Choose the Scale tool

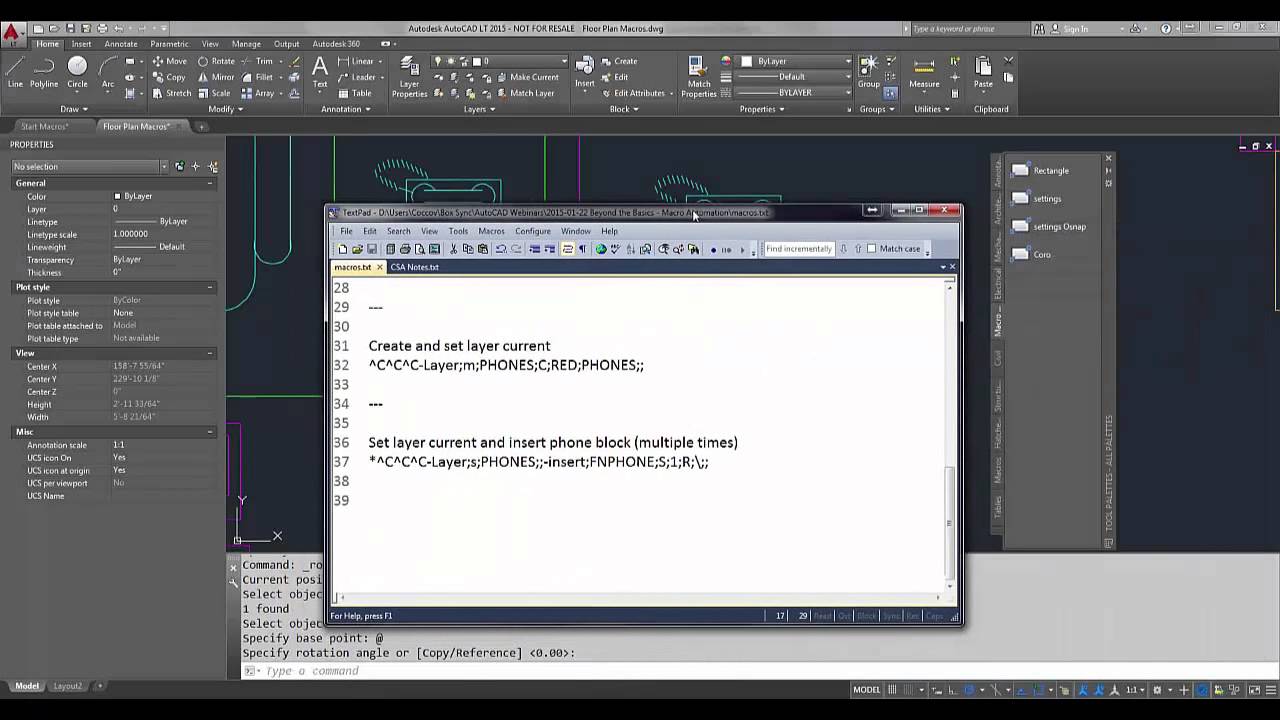(x=214, y=93)
